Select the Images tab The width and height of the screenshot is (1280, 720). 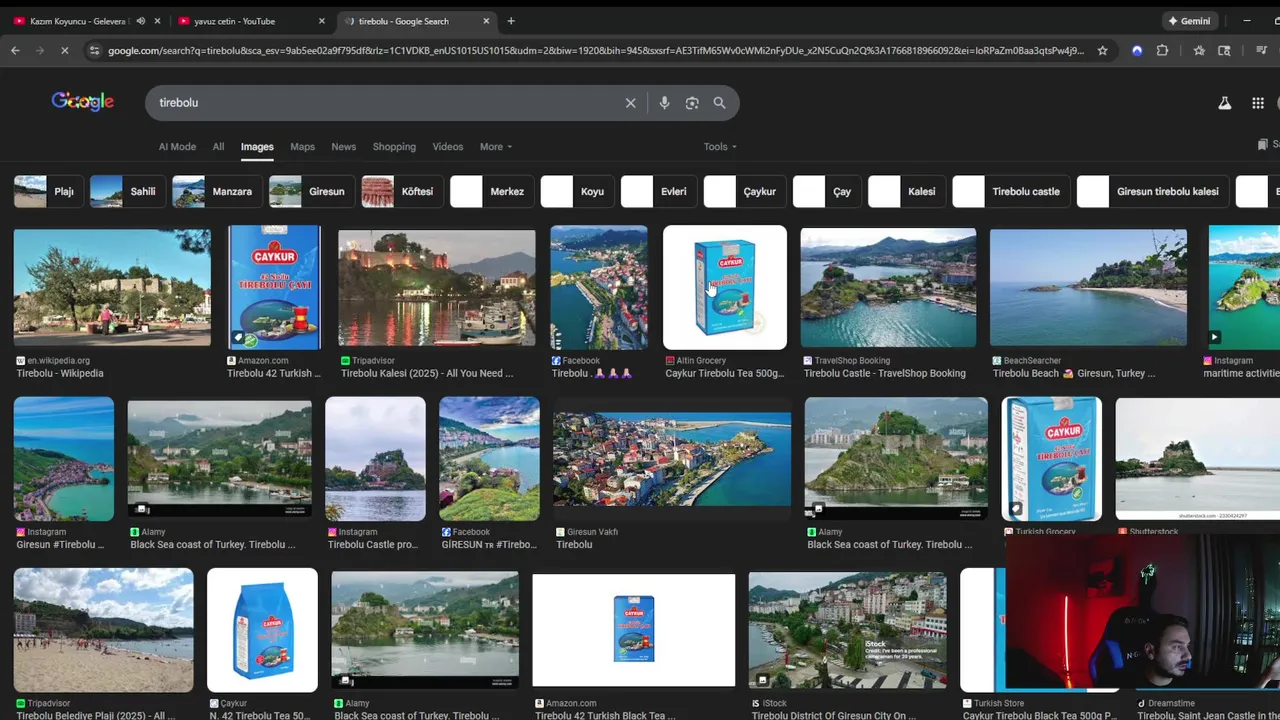pos(257,147)
